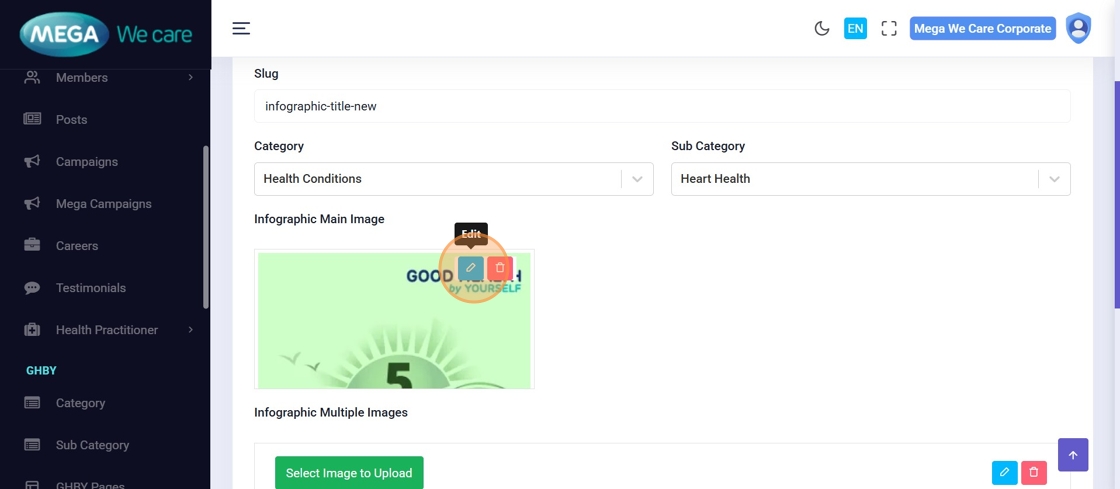
Task: Open user avatar profile menu
Action: [x=1078, y=28]
